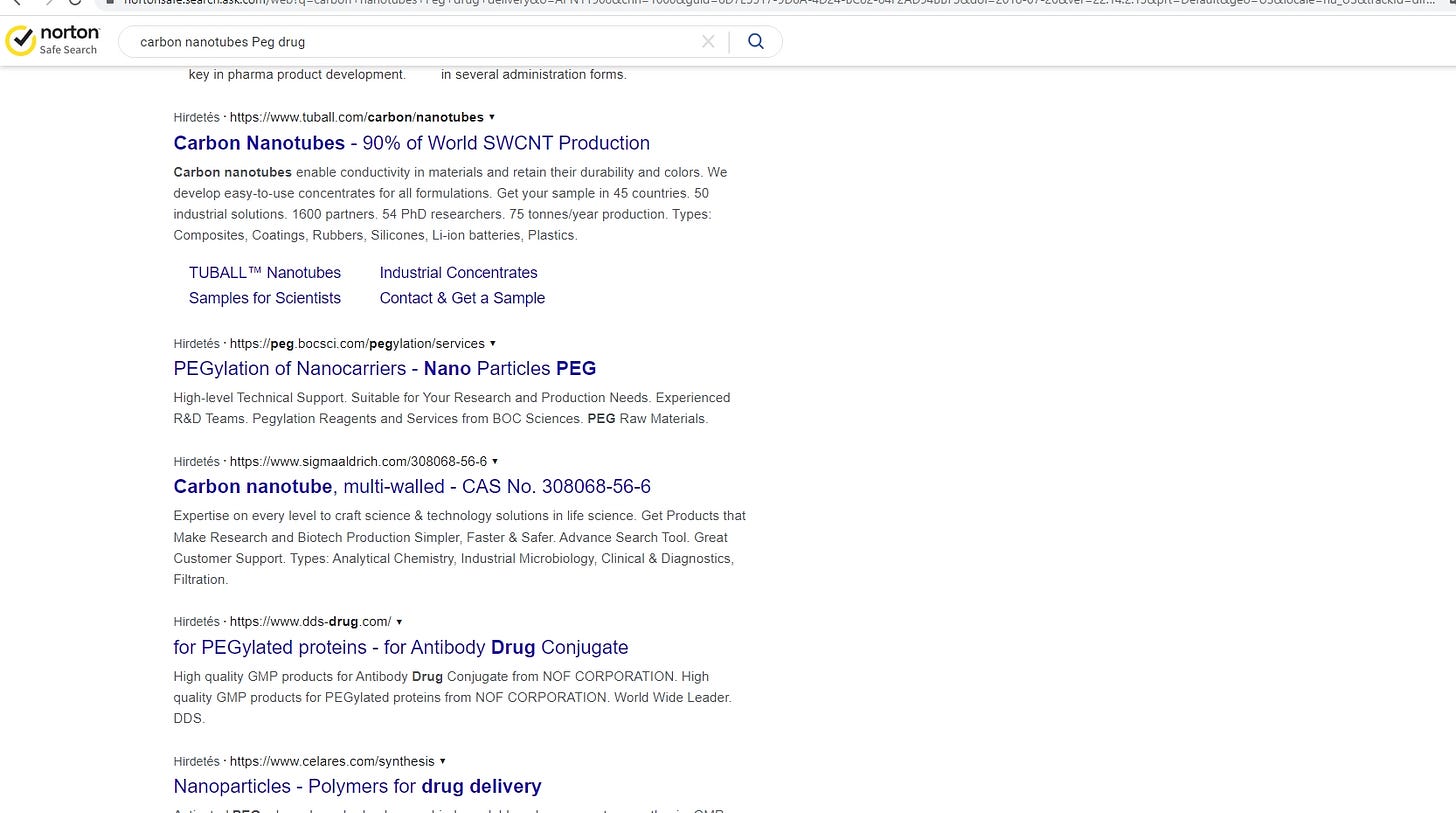This screenshot has height=813, width=1456.
Task: Click the Hirdetés label above the Sigma-Aldrich result
Action: click(x=196, y=461)
